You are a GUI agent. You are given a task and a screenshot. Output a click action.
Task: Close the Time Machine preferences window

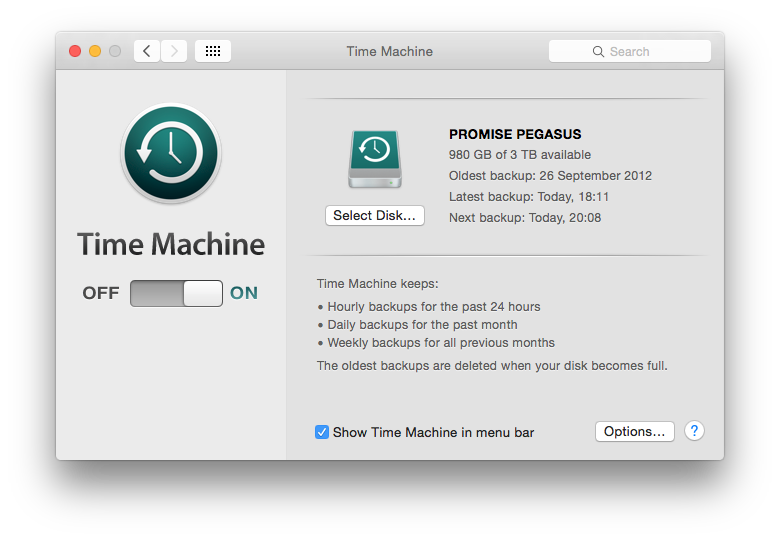pyautogui.click(x=75, y=51)
